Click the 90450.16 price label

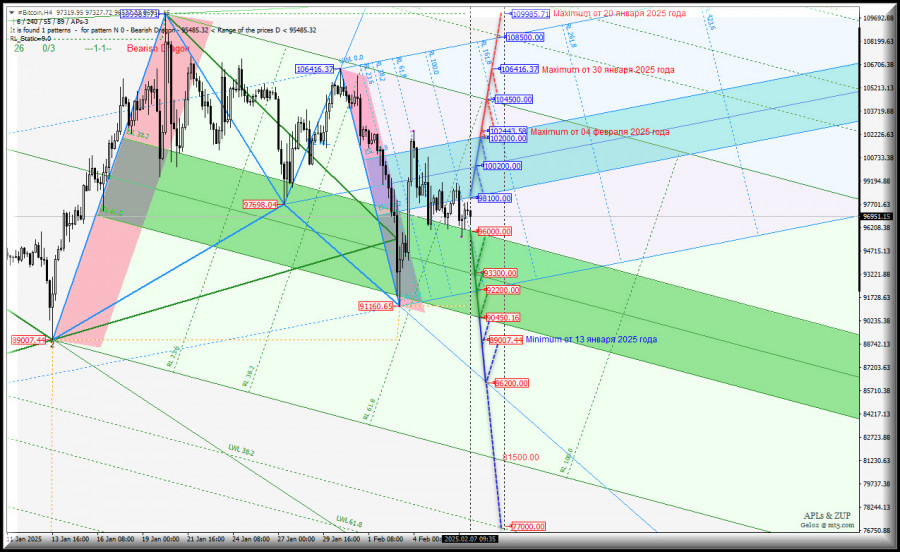tap(502, 317)
